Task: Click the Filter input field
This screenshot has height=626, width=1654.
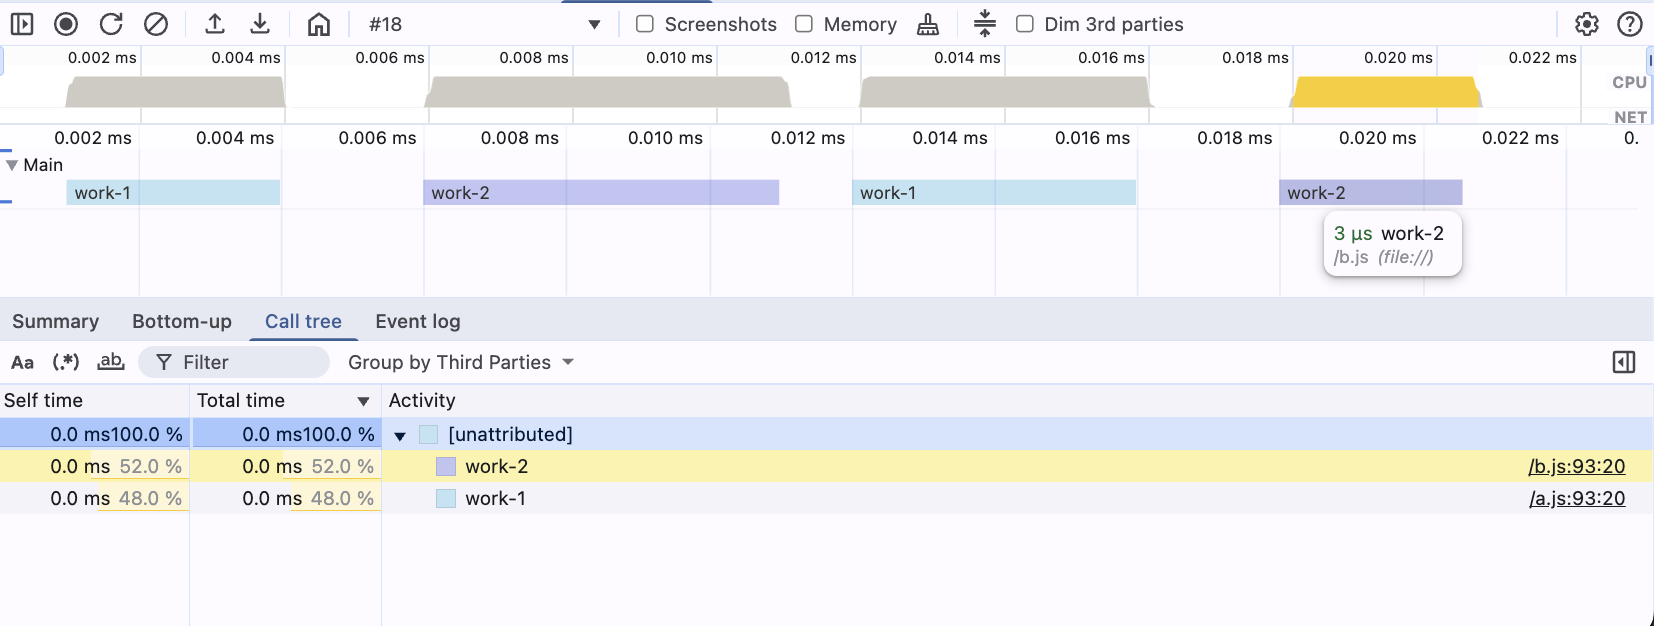Action: [234, 362]
